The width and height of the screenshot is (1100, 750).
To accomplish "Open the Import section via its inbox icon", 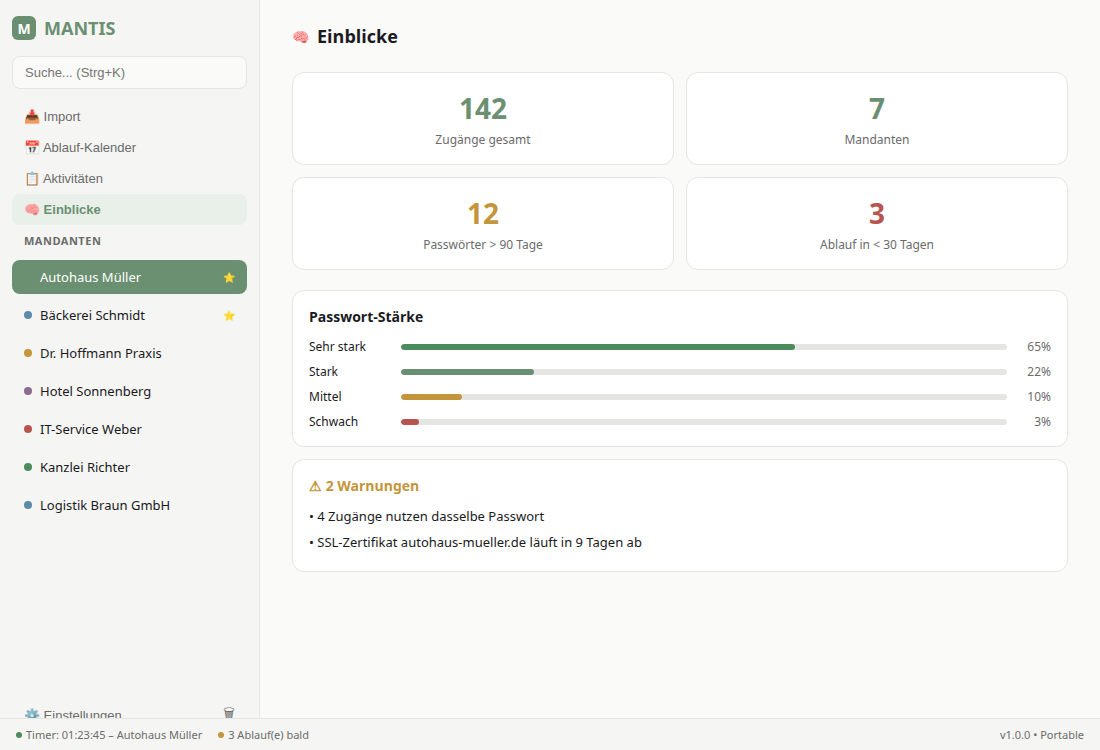I will coord(32,117).
